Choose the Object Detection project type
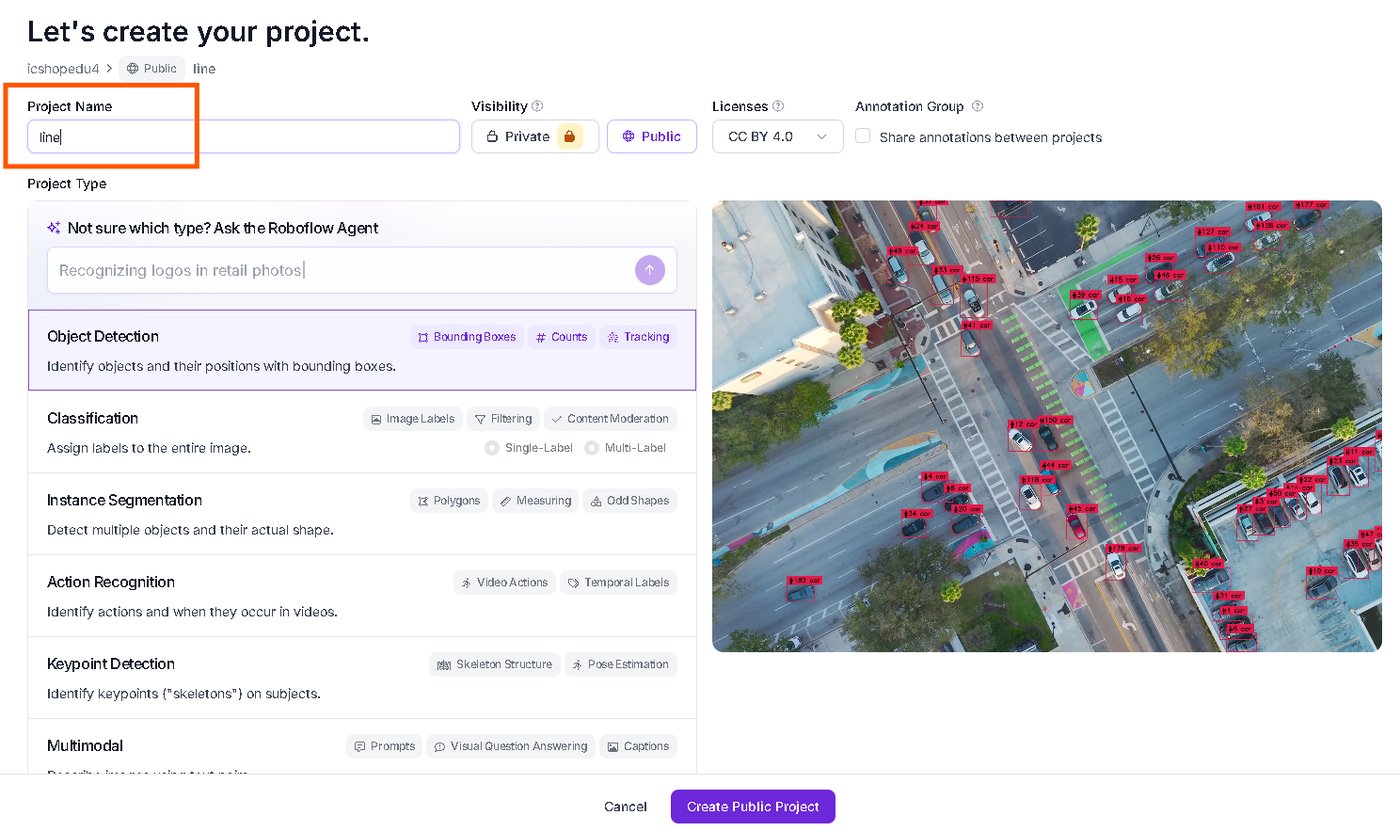1400x831 pixels. (x=362, y=350)
